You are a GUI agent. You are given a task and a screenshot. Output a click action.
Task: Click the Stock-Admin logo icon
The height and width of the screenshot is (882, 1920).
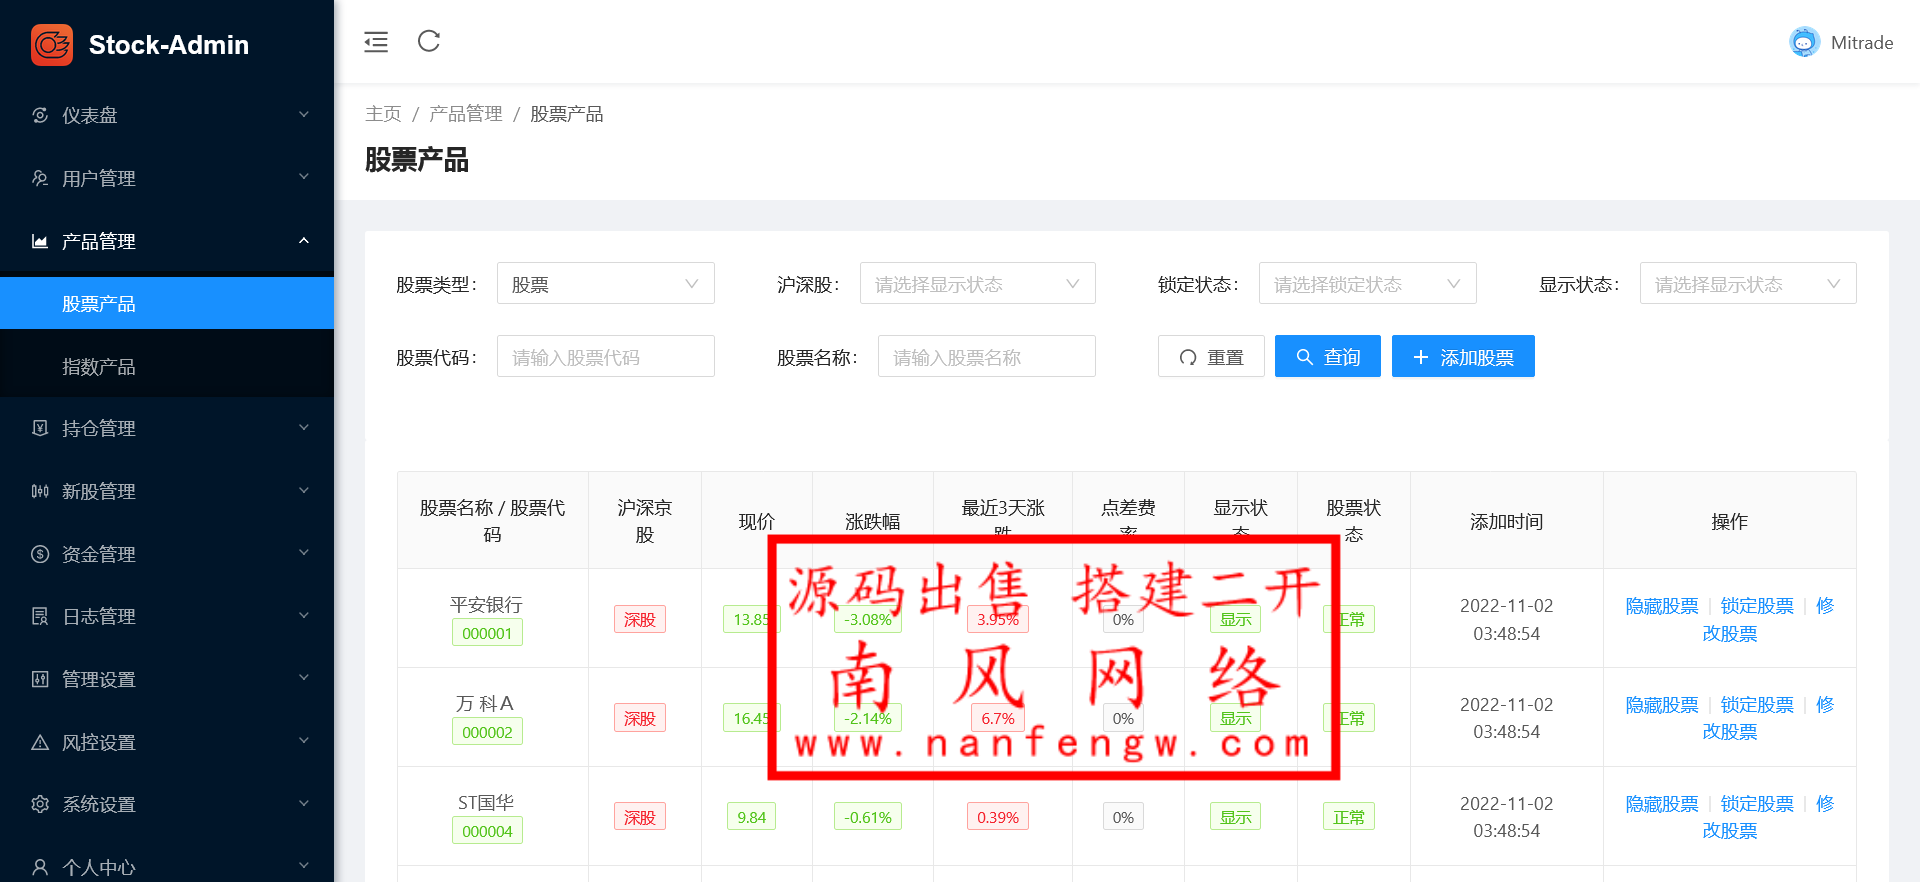point(52,45)
